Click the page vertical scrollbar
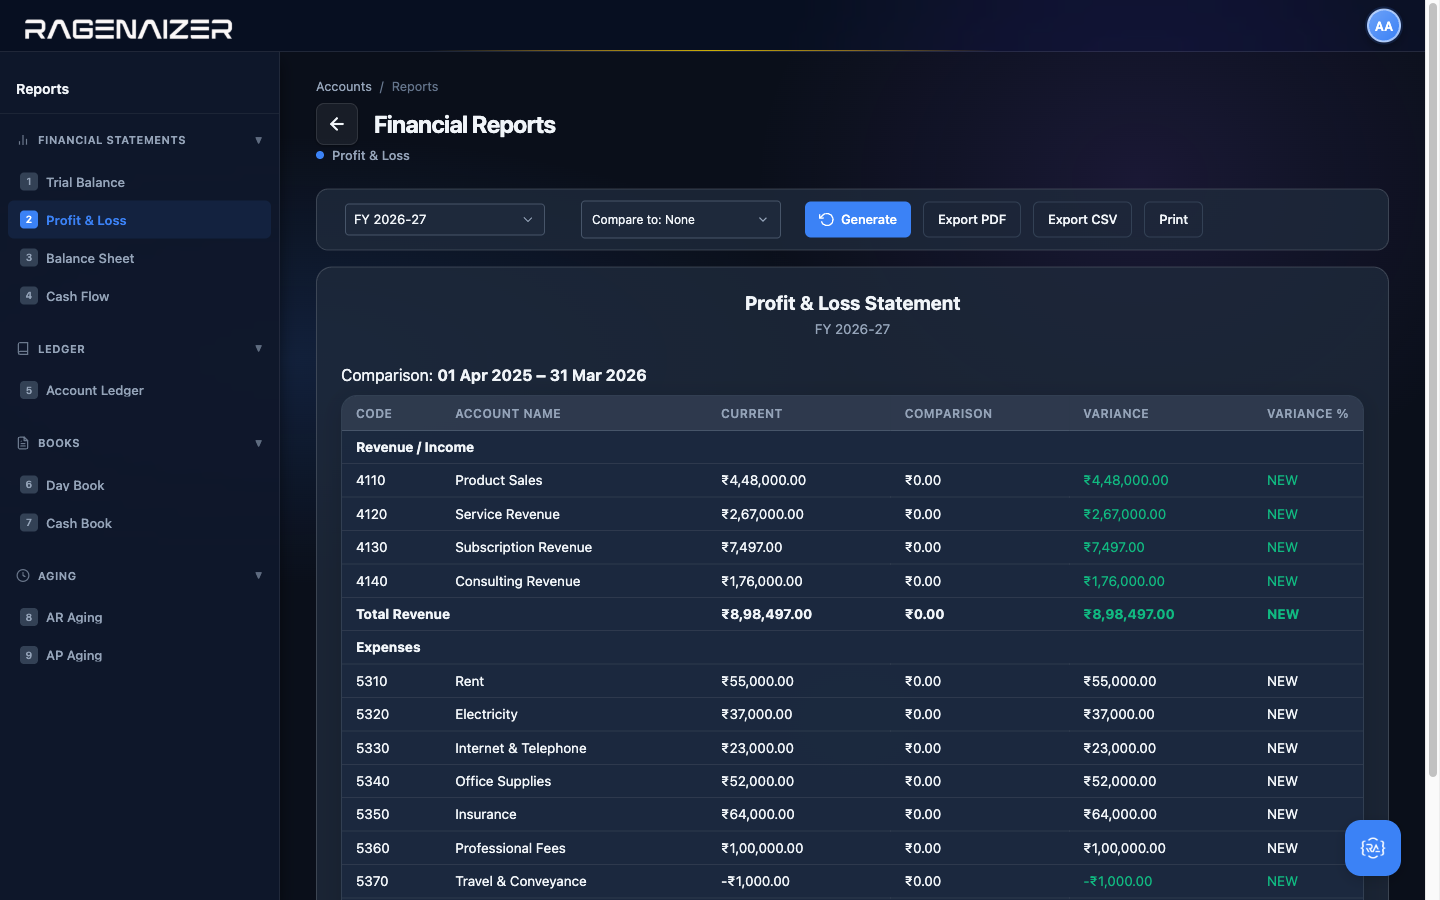1440x900 pixels. point(1432,390)
